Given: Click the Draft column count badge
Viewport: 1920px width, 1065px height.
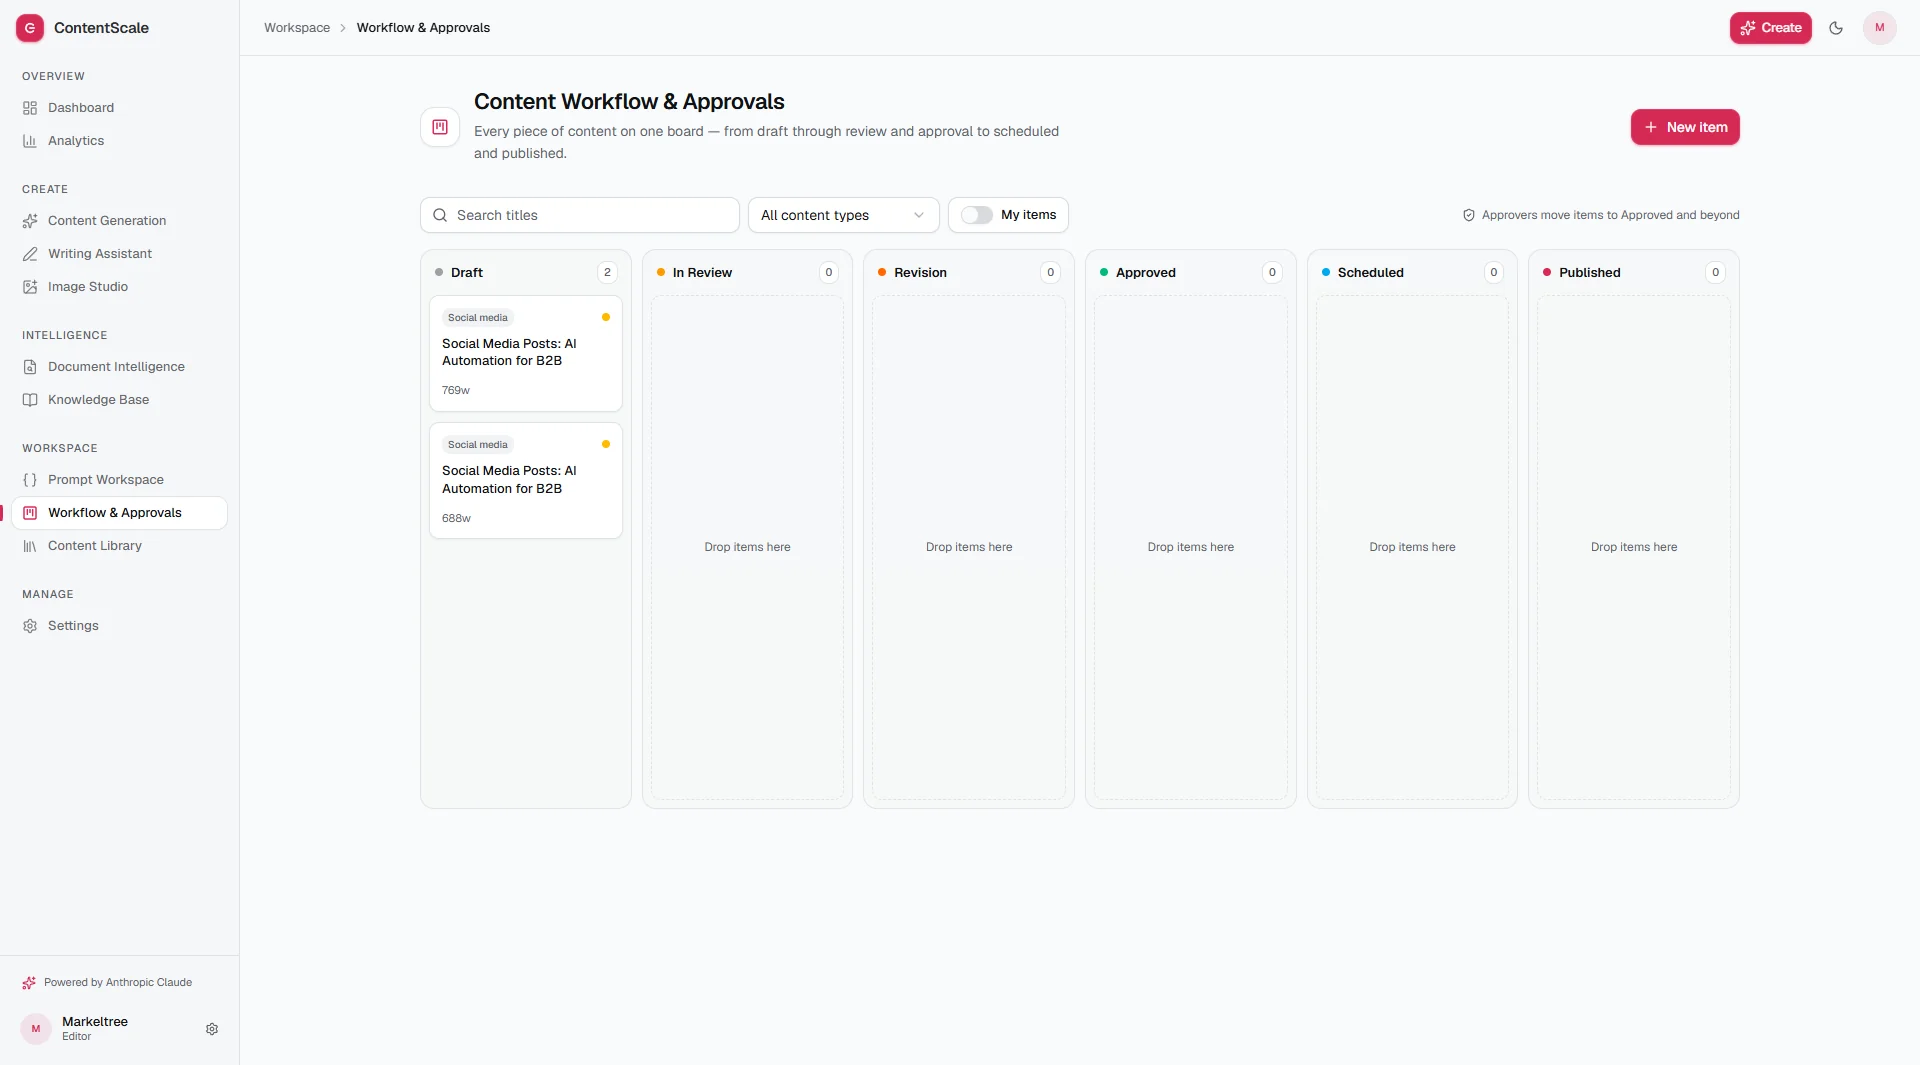Looking at the screenshot, I should 607,272.
